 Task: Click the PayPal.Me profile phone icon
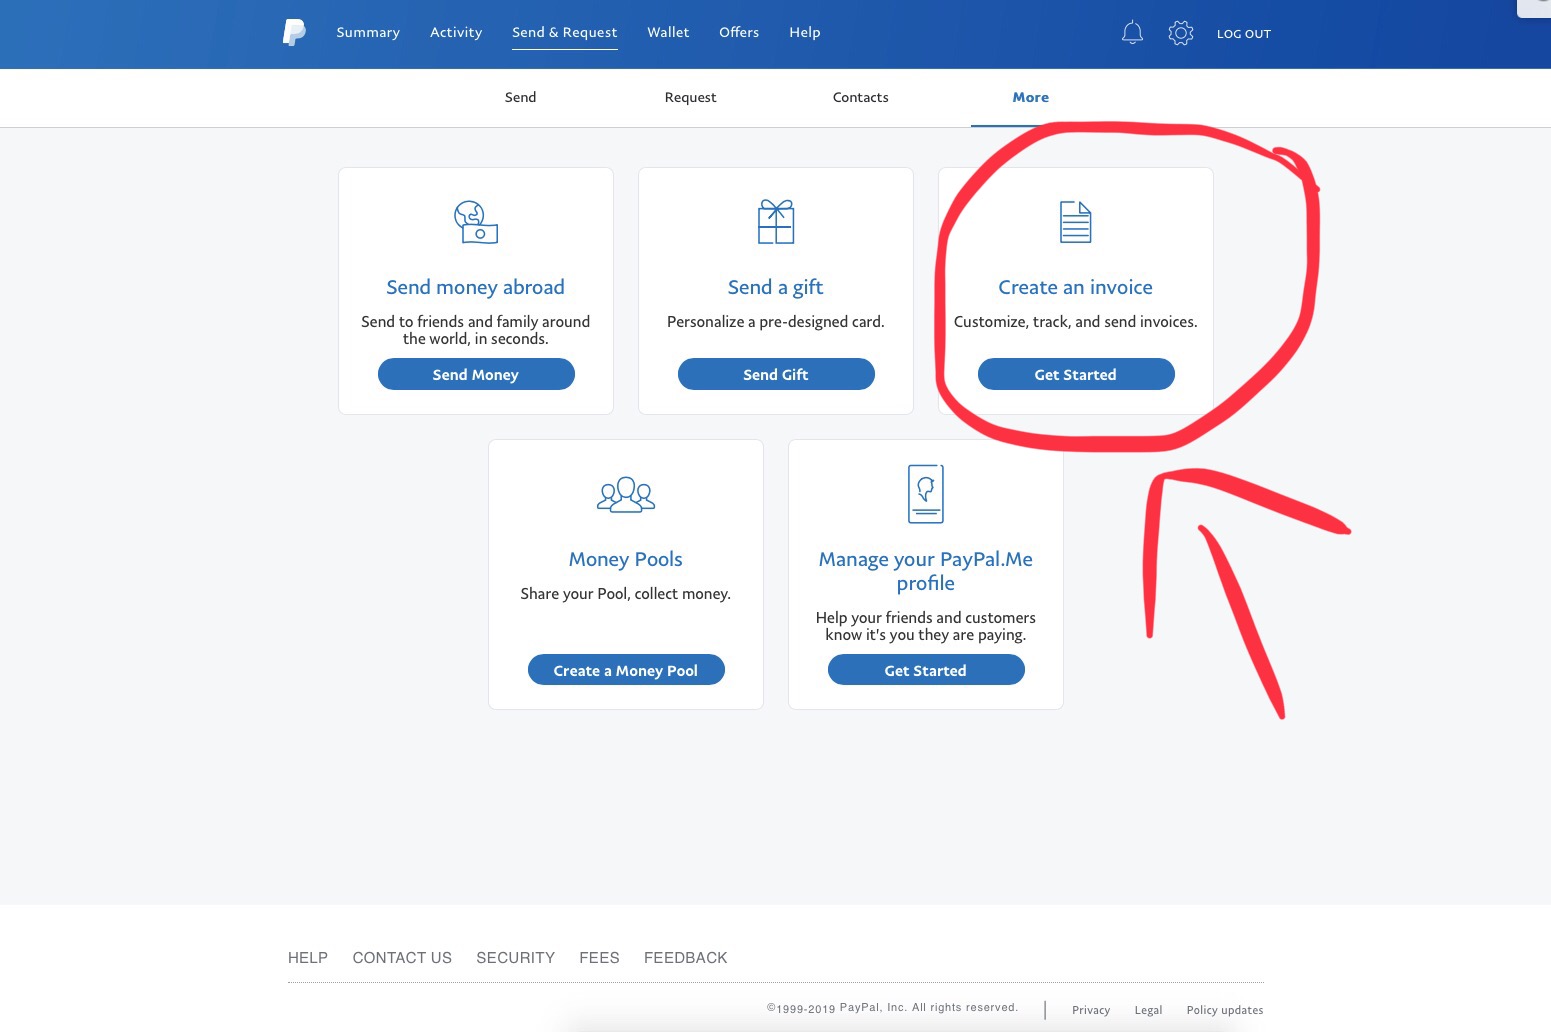[926, 494]
